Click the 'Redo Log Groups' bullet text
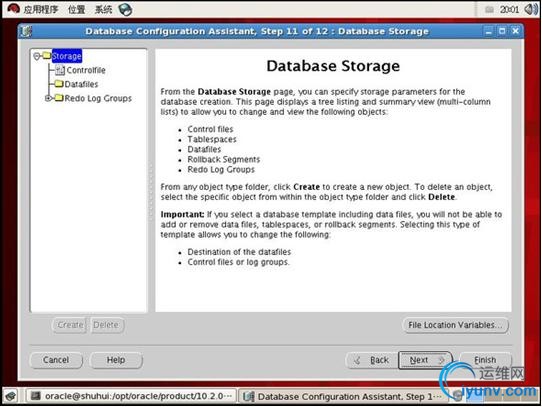Image resolution: width=542 pixels, height=407 pixels. pyautogui.click(x=221, y=169)
